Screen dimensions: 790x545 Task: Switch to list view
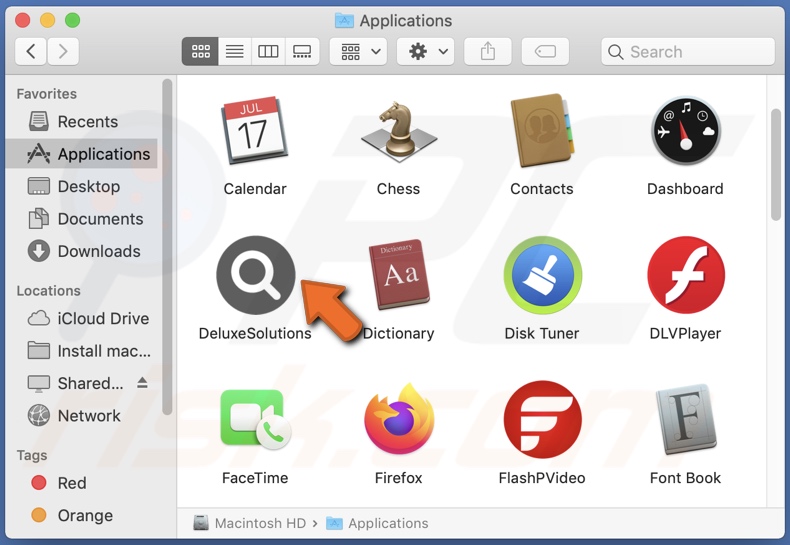click(x=234, y=51)
